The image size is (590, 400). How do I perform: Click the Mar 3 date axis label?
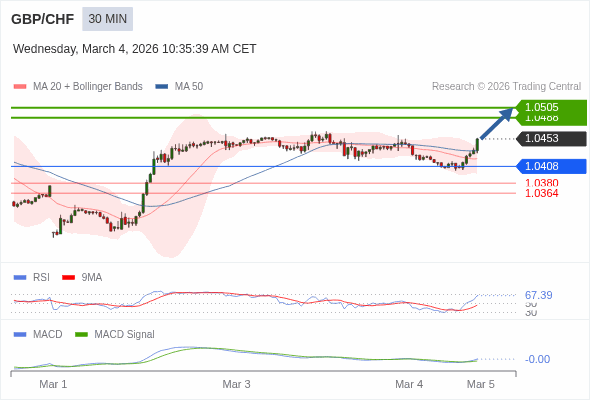click(x=236, y=385)
